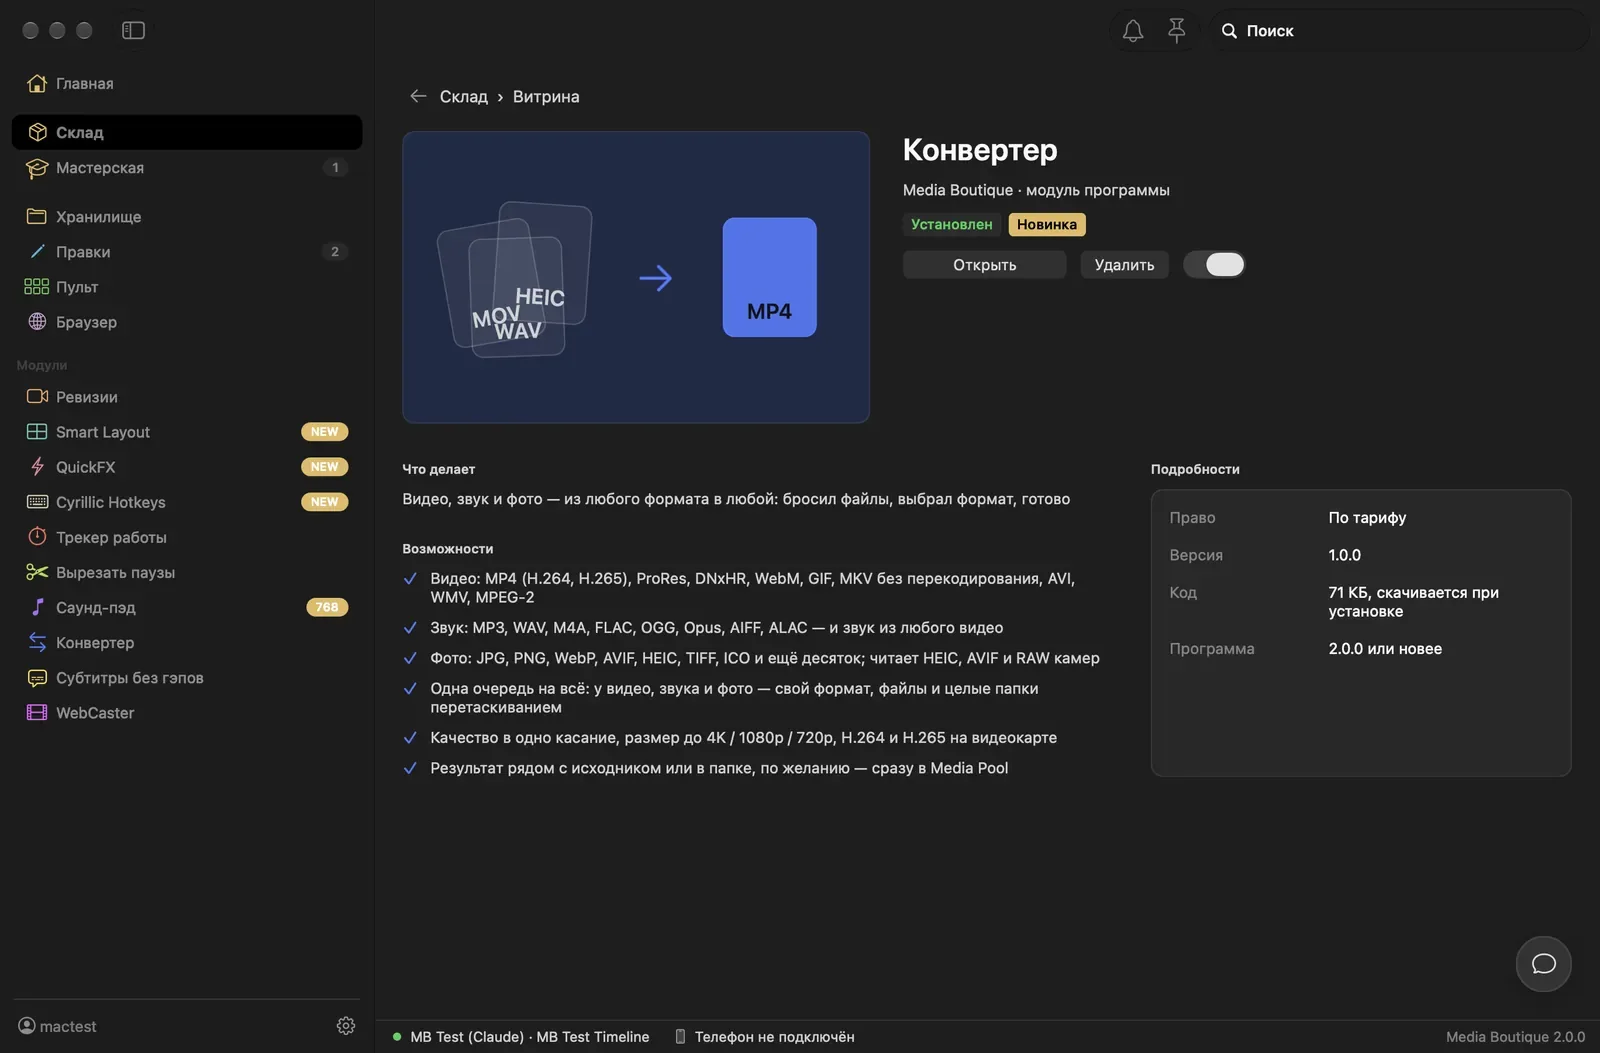1600x1053 pixels.
Task: Click the Саунд-пэд music note icon
Action: click(x=37, y=607)
